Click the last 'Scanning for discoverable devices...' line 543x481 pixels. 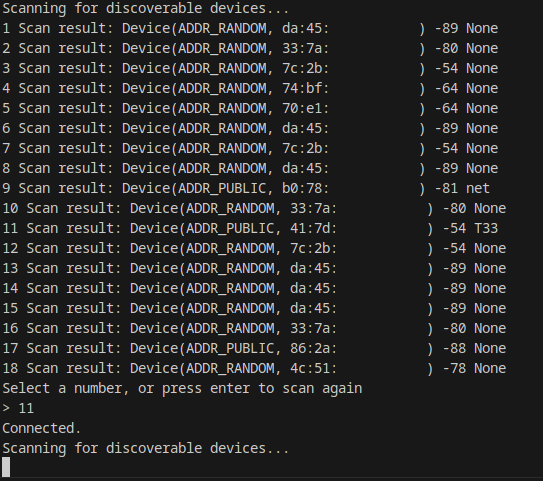point(145,449)
